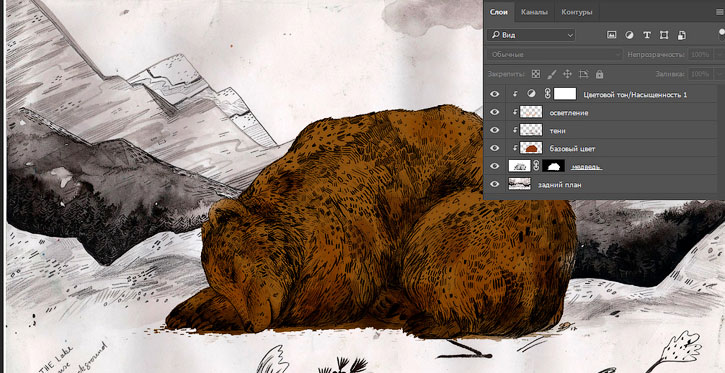Filter layers by shape layers icon
Image resolution: width=725 pixels, height=373 pixels.
664,35
